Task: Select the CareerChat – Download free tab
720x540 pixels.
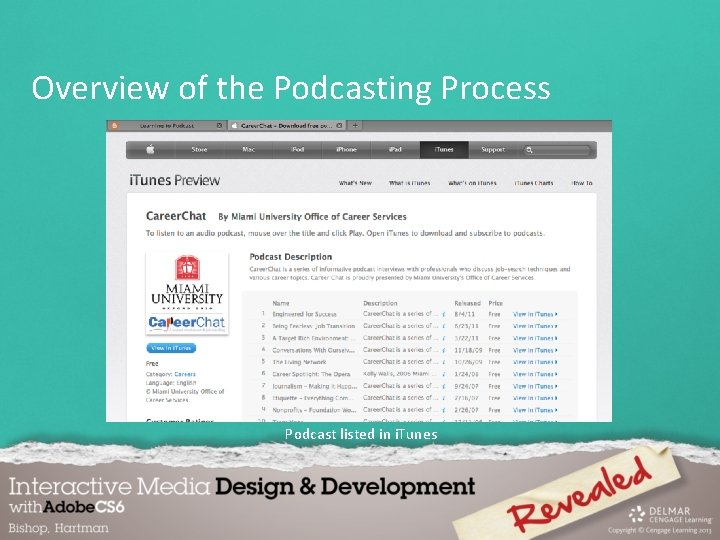Action: tap(286, 125)
